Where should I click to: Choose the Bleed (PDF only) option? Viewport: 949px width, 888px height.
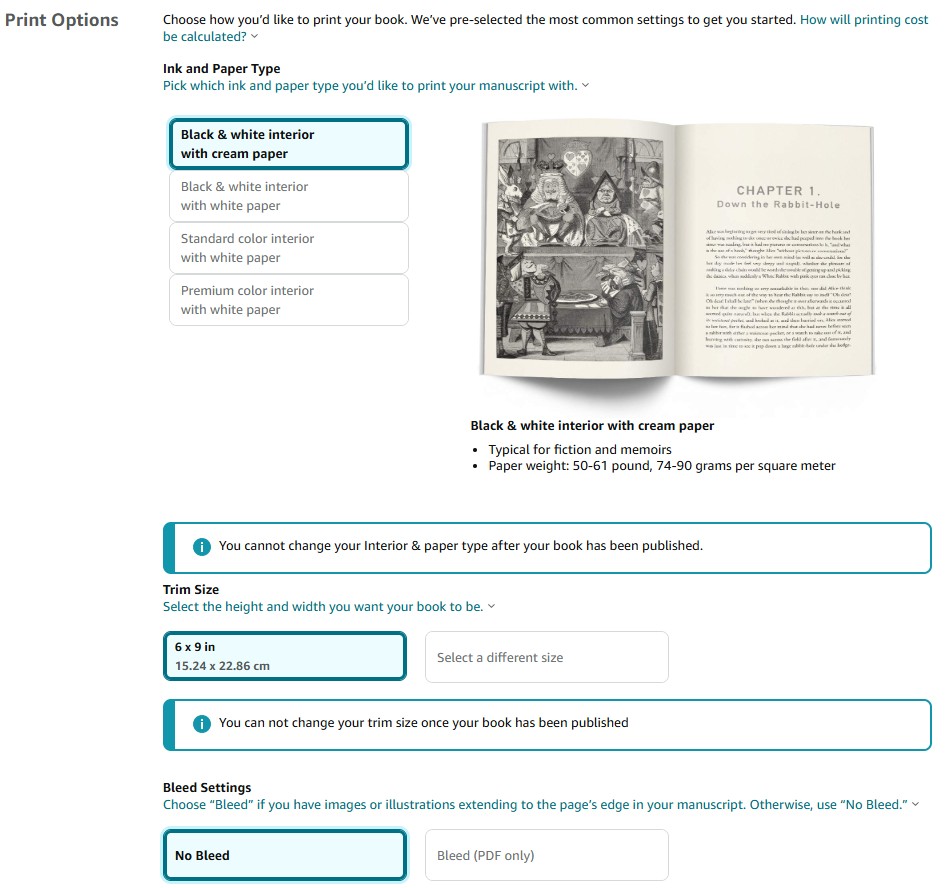pyautogui.click(x=546, y=855)
